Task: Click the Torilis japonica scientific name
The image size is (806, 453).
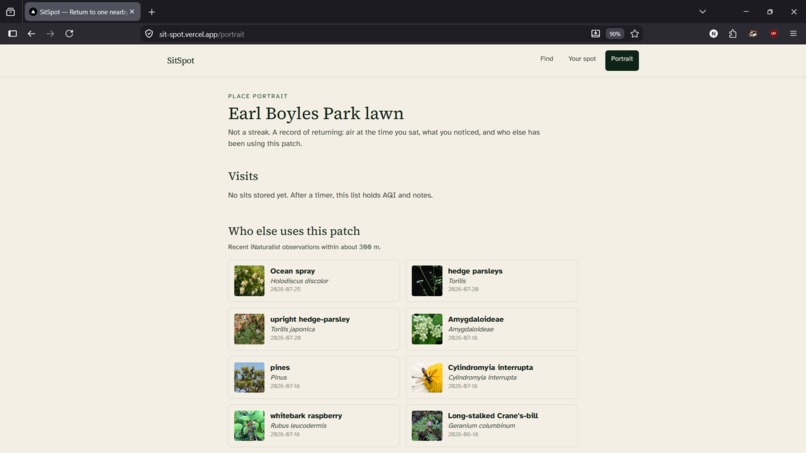Action: click(292, 329)
